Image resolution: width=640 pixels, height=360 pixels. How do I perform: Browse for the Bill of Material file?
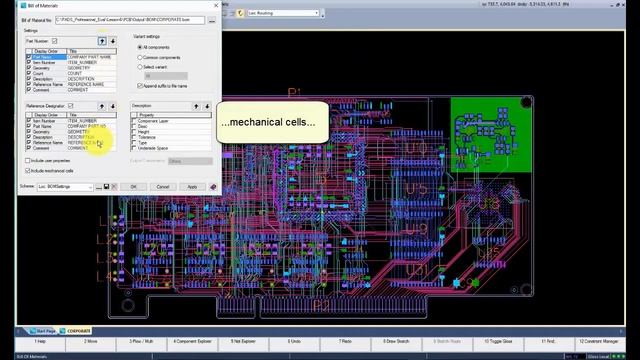coord(212,20)
